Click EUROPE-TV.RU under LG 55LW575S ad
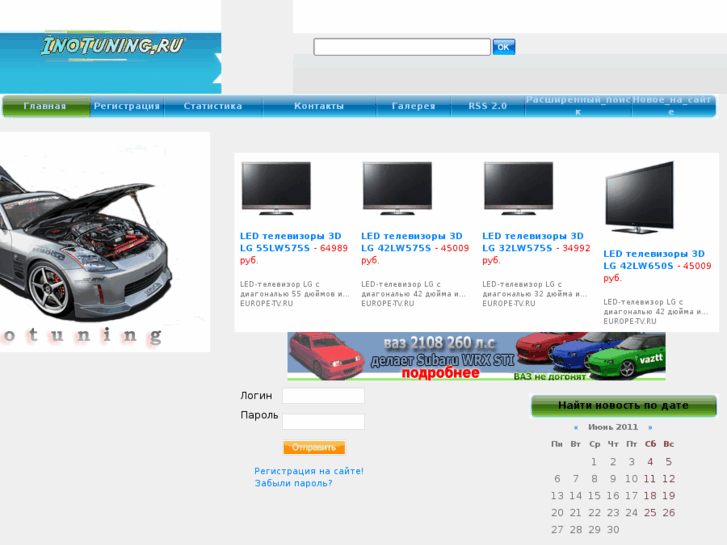 point(266,303)
